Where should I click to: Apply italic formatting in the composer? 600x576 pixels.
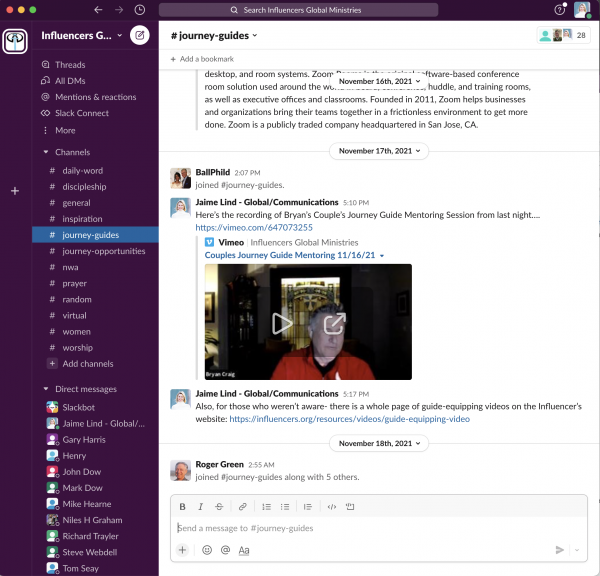pos(201,507)
